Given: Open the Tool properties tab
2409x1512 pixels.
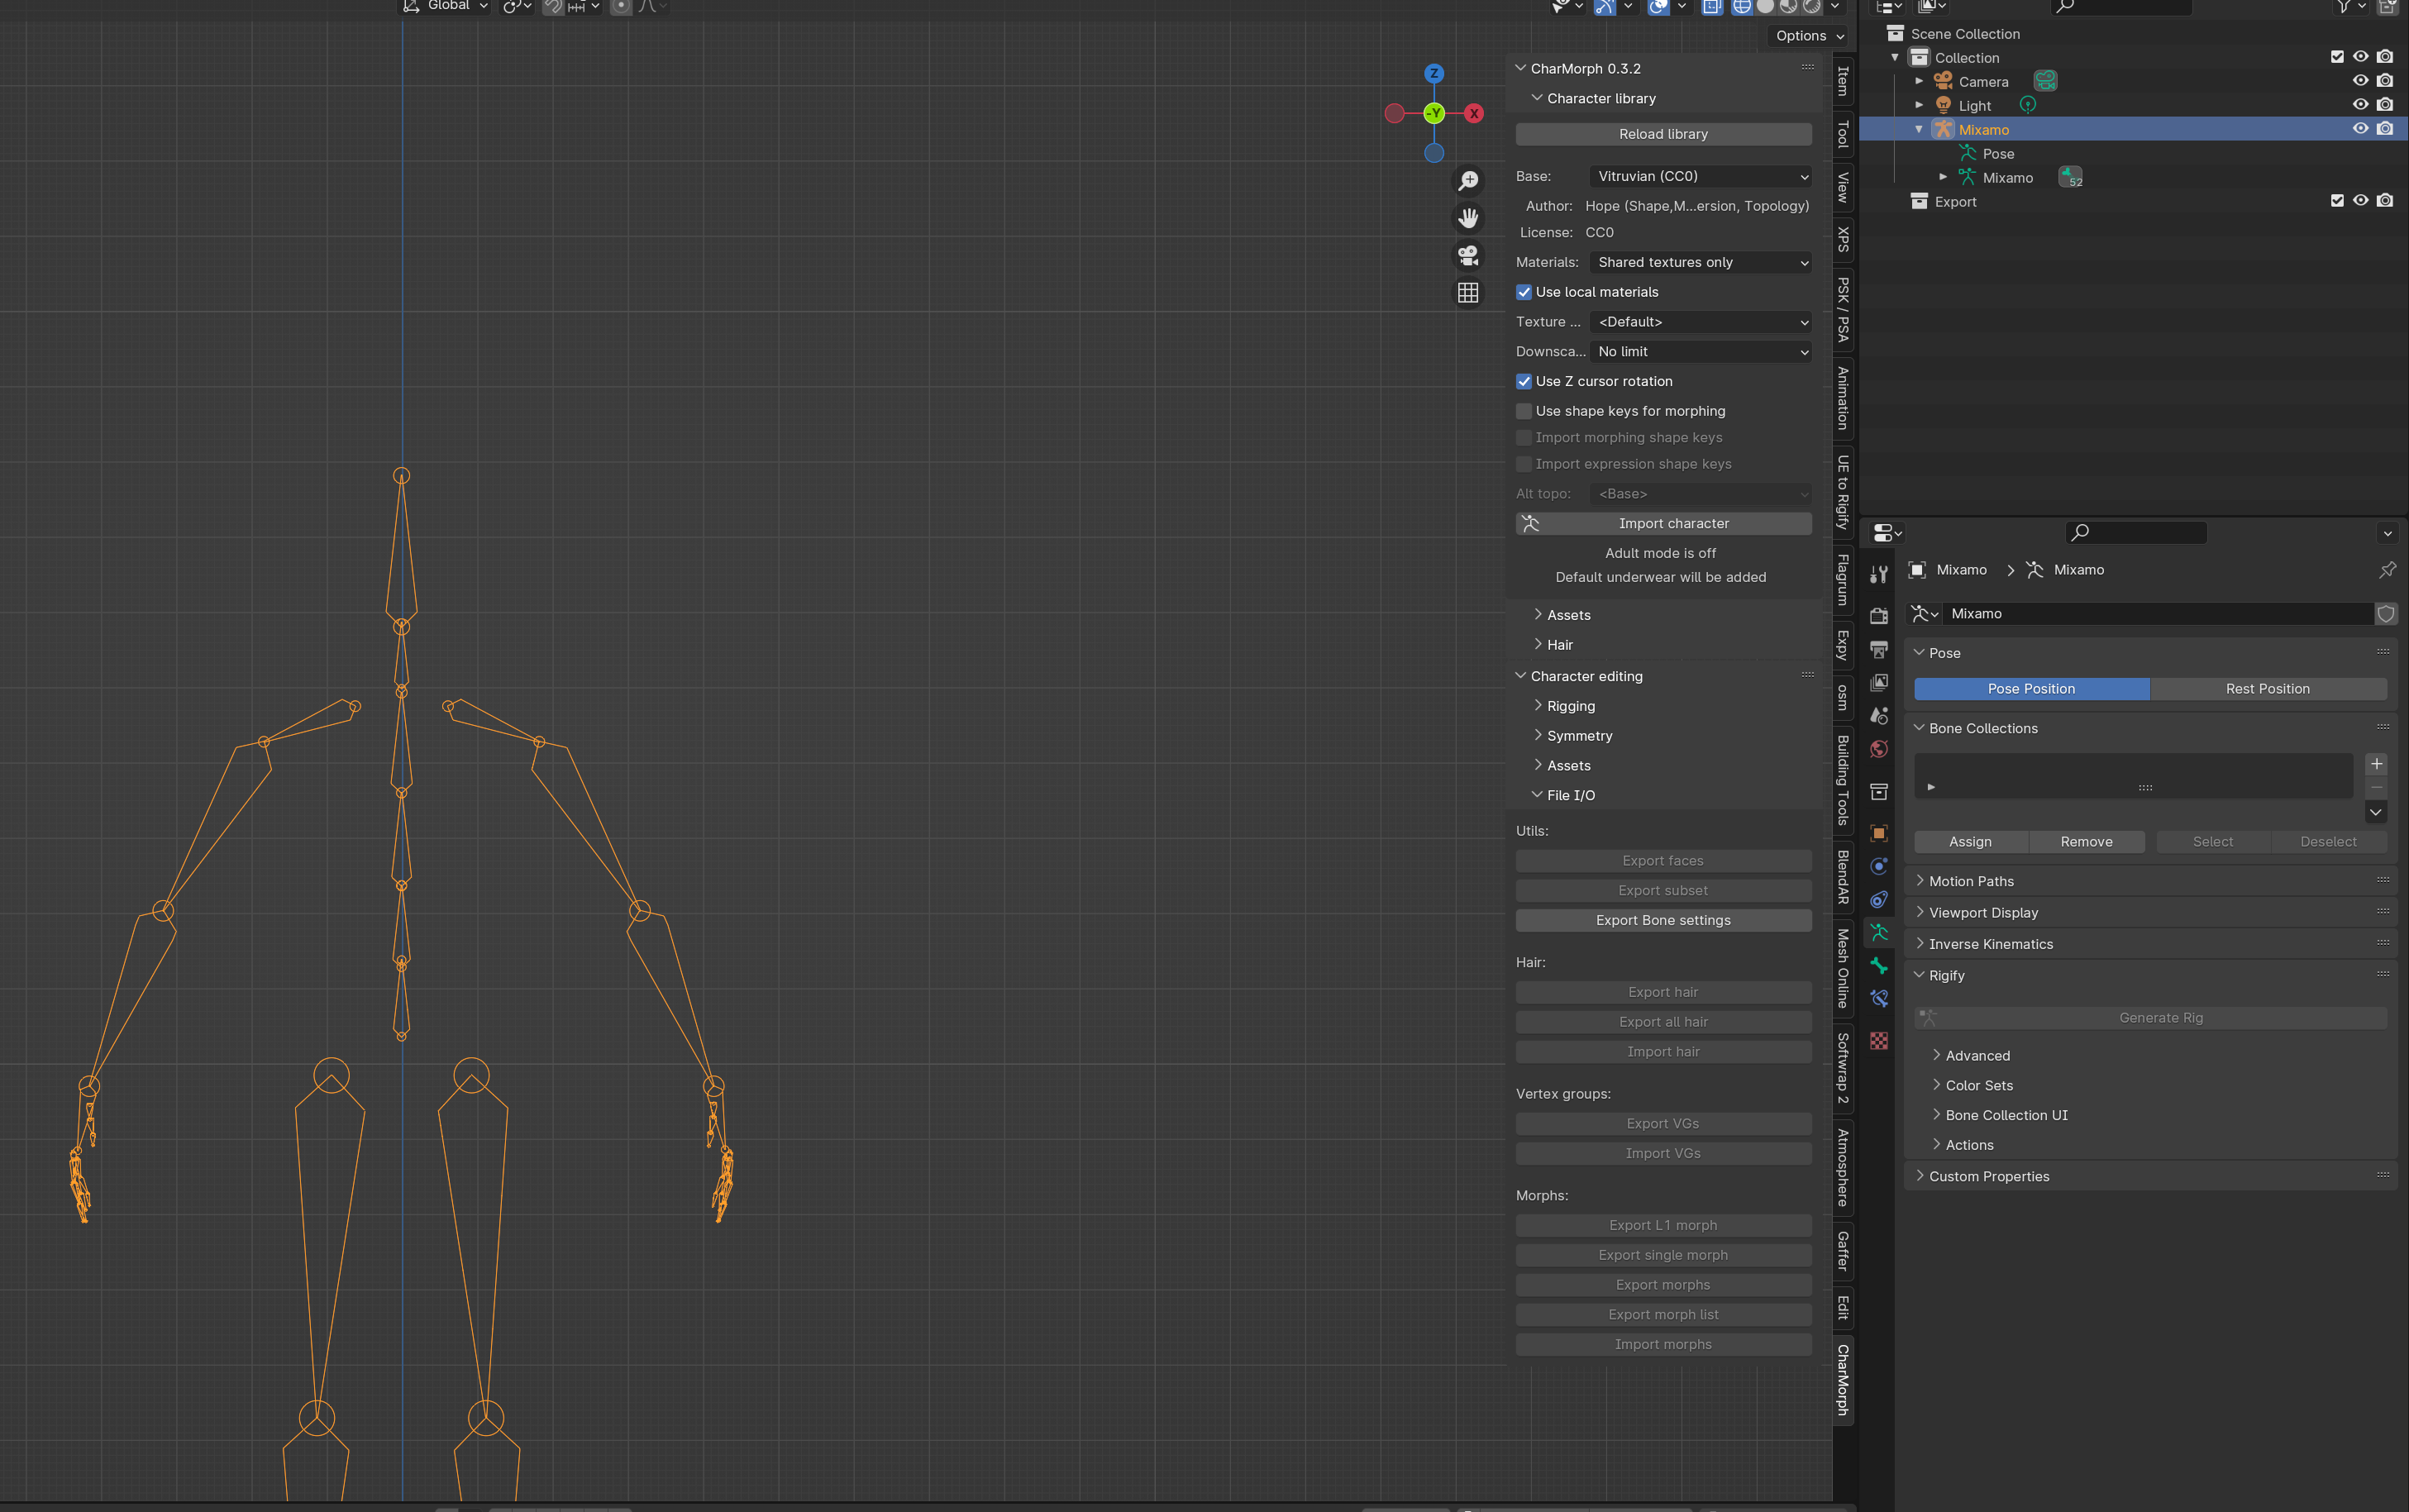Looking at the screenshot, I should coord(1879,574).
